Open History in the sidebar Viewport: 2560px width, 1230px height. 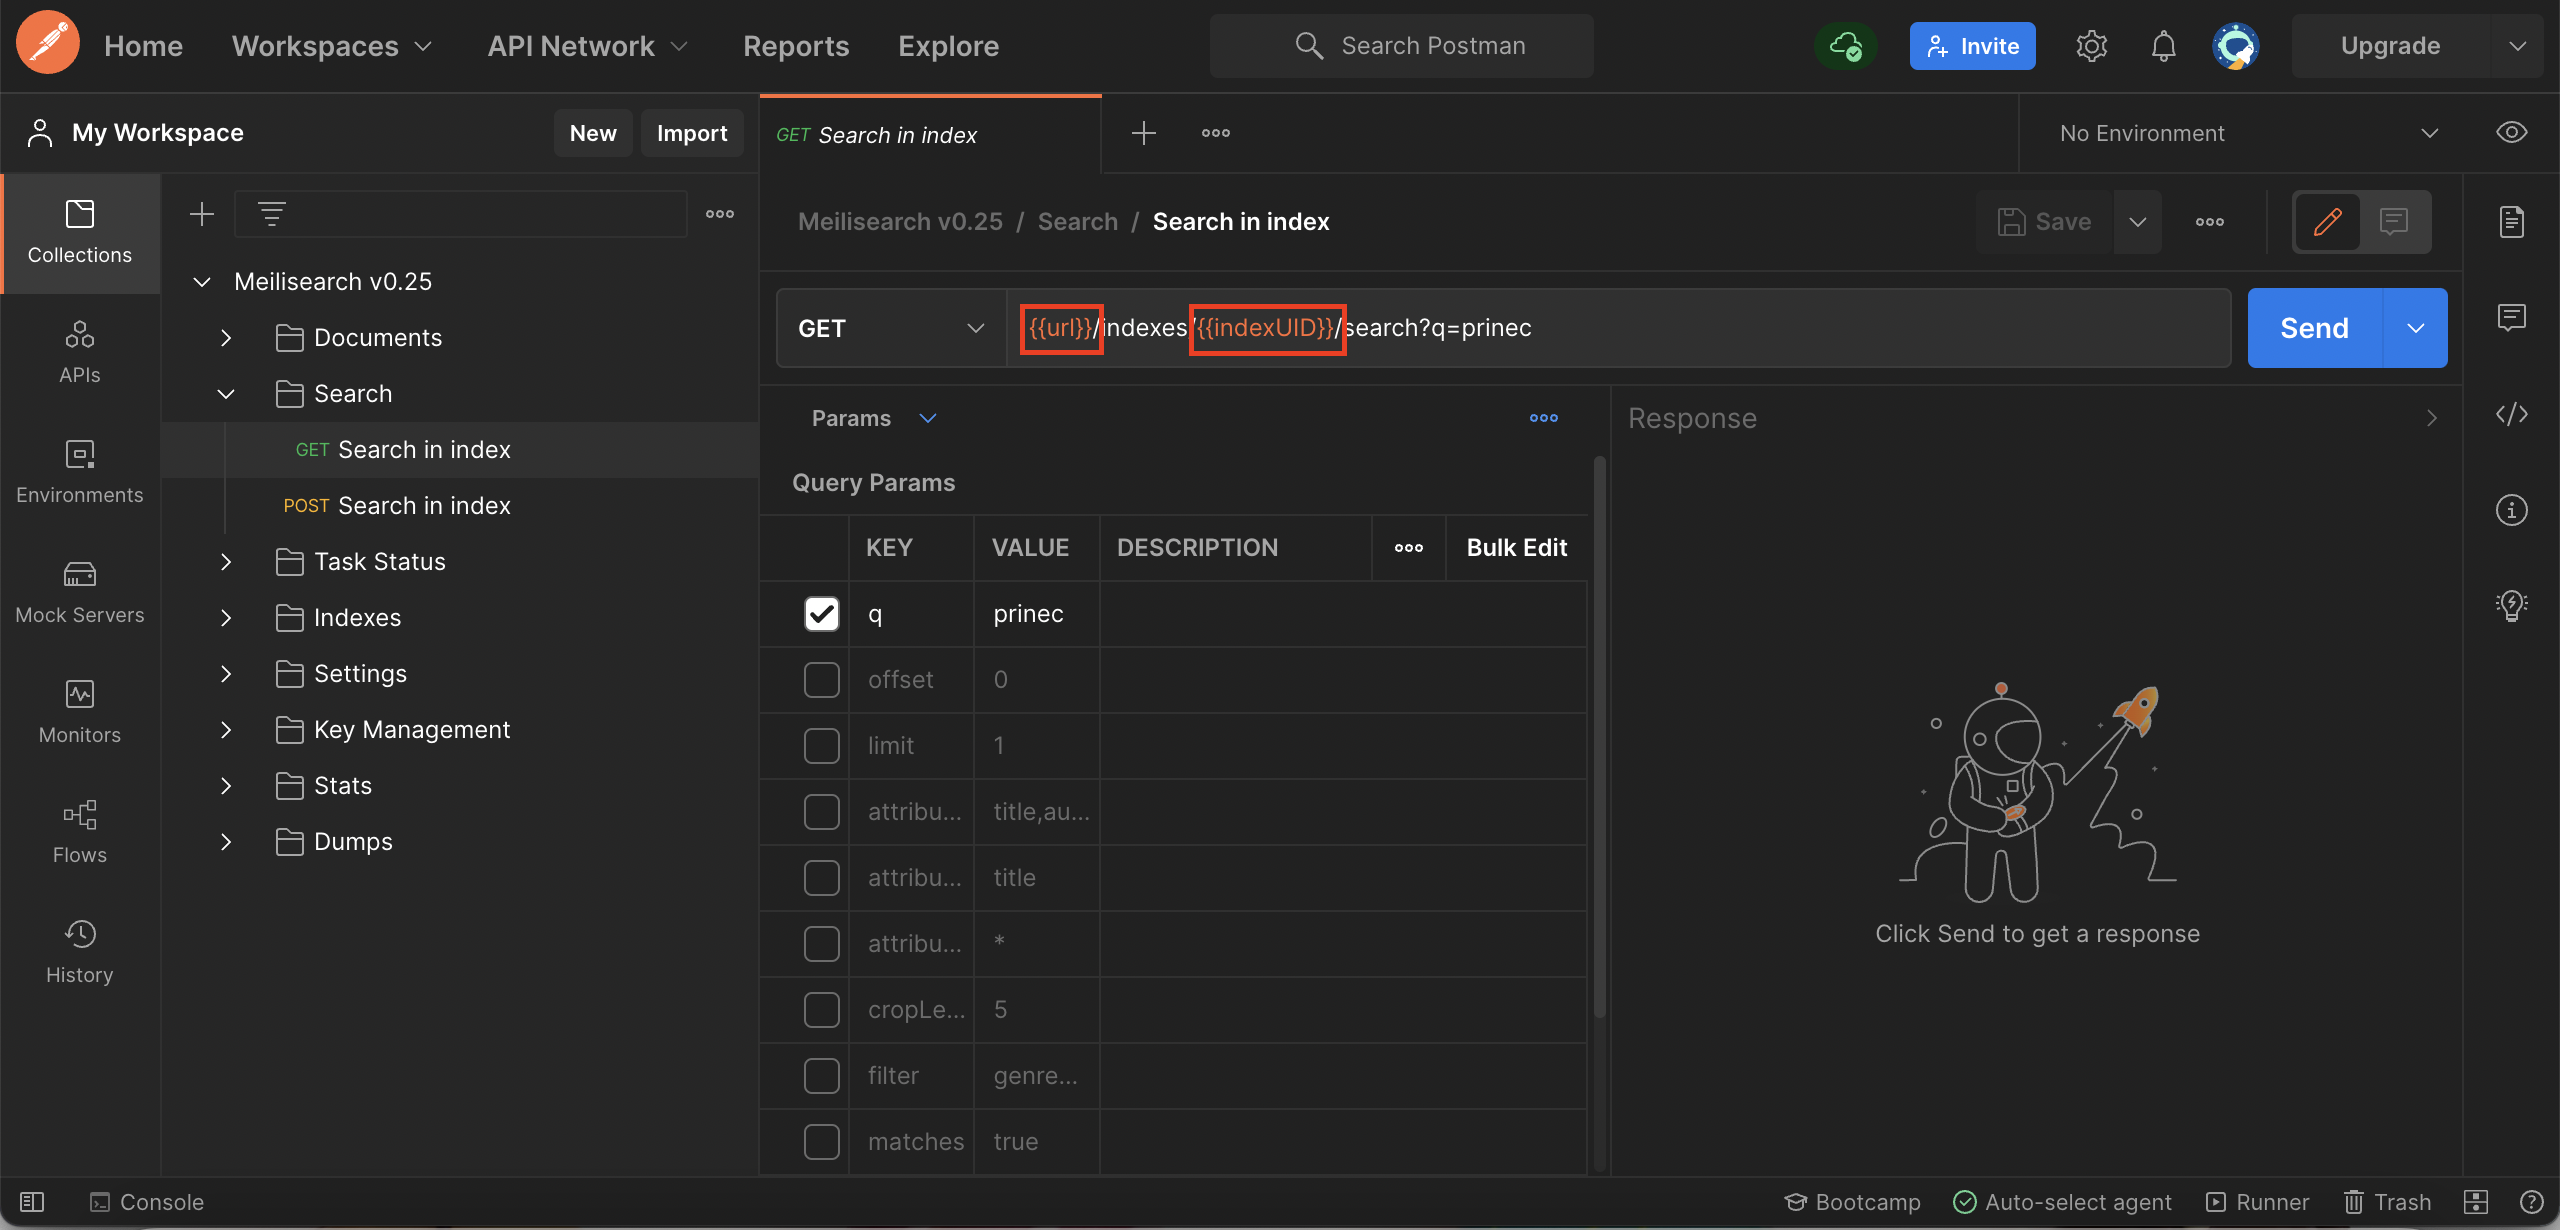pyautogui.click(x=80, y=952)
